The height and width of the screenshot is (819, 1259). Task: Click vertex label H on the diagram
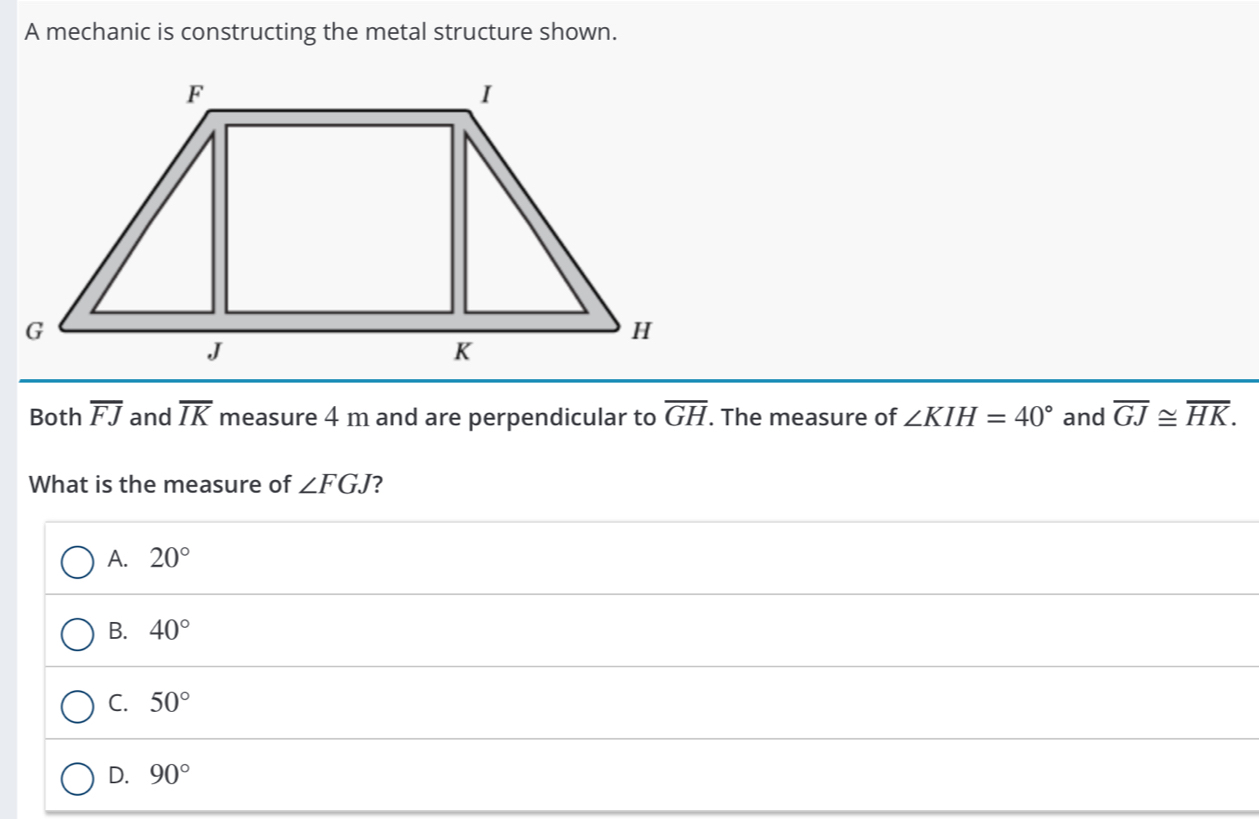pos(643,331)
